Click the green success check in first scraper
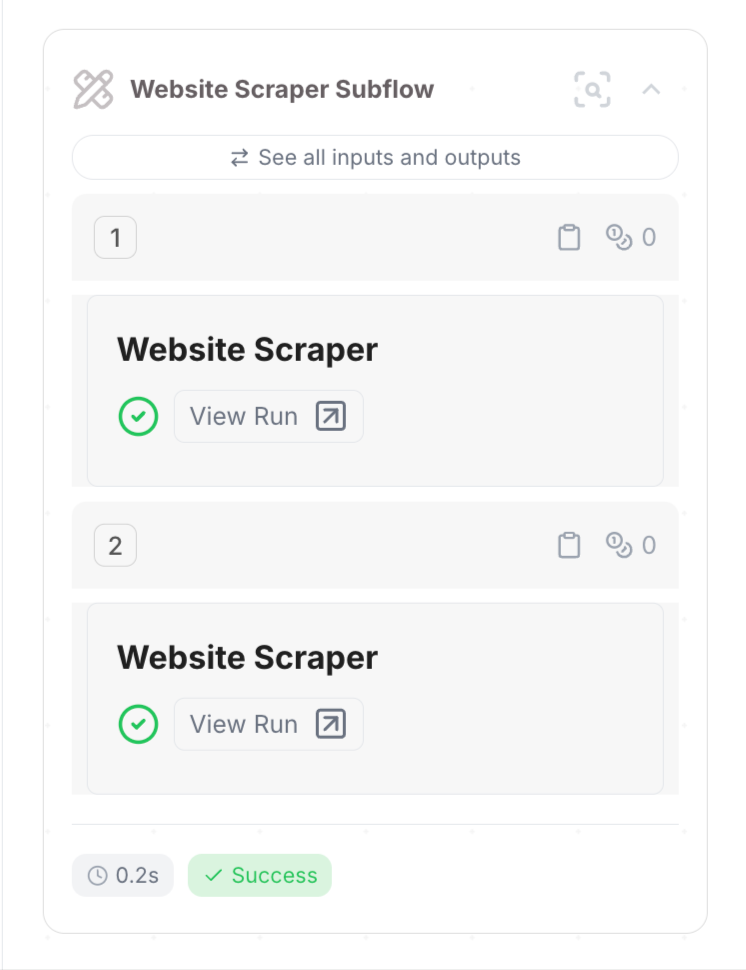 (x=138, y=416)
